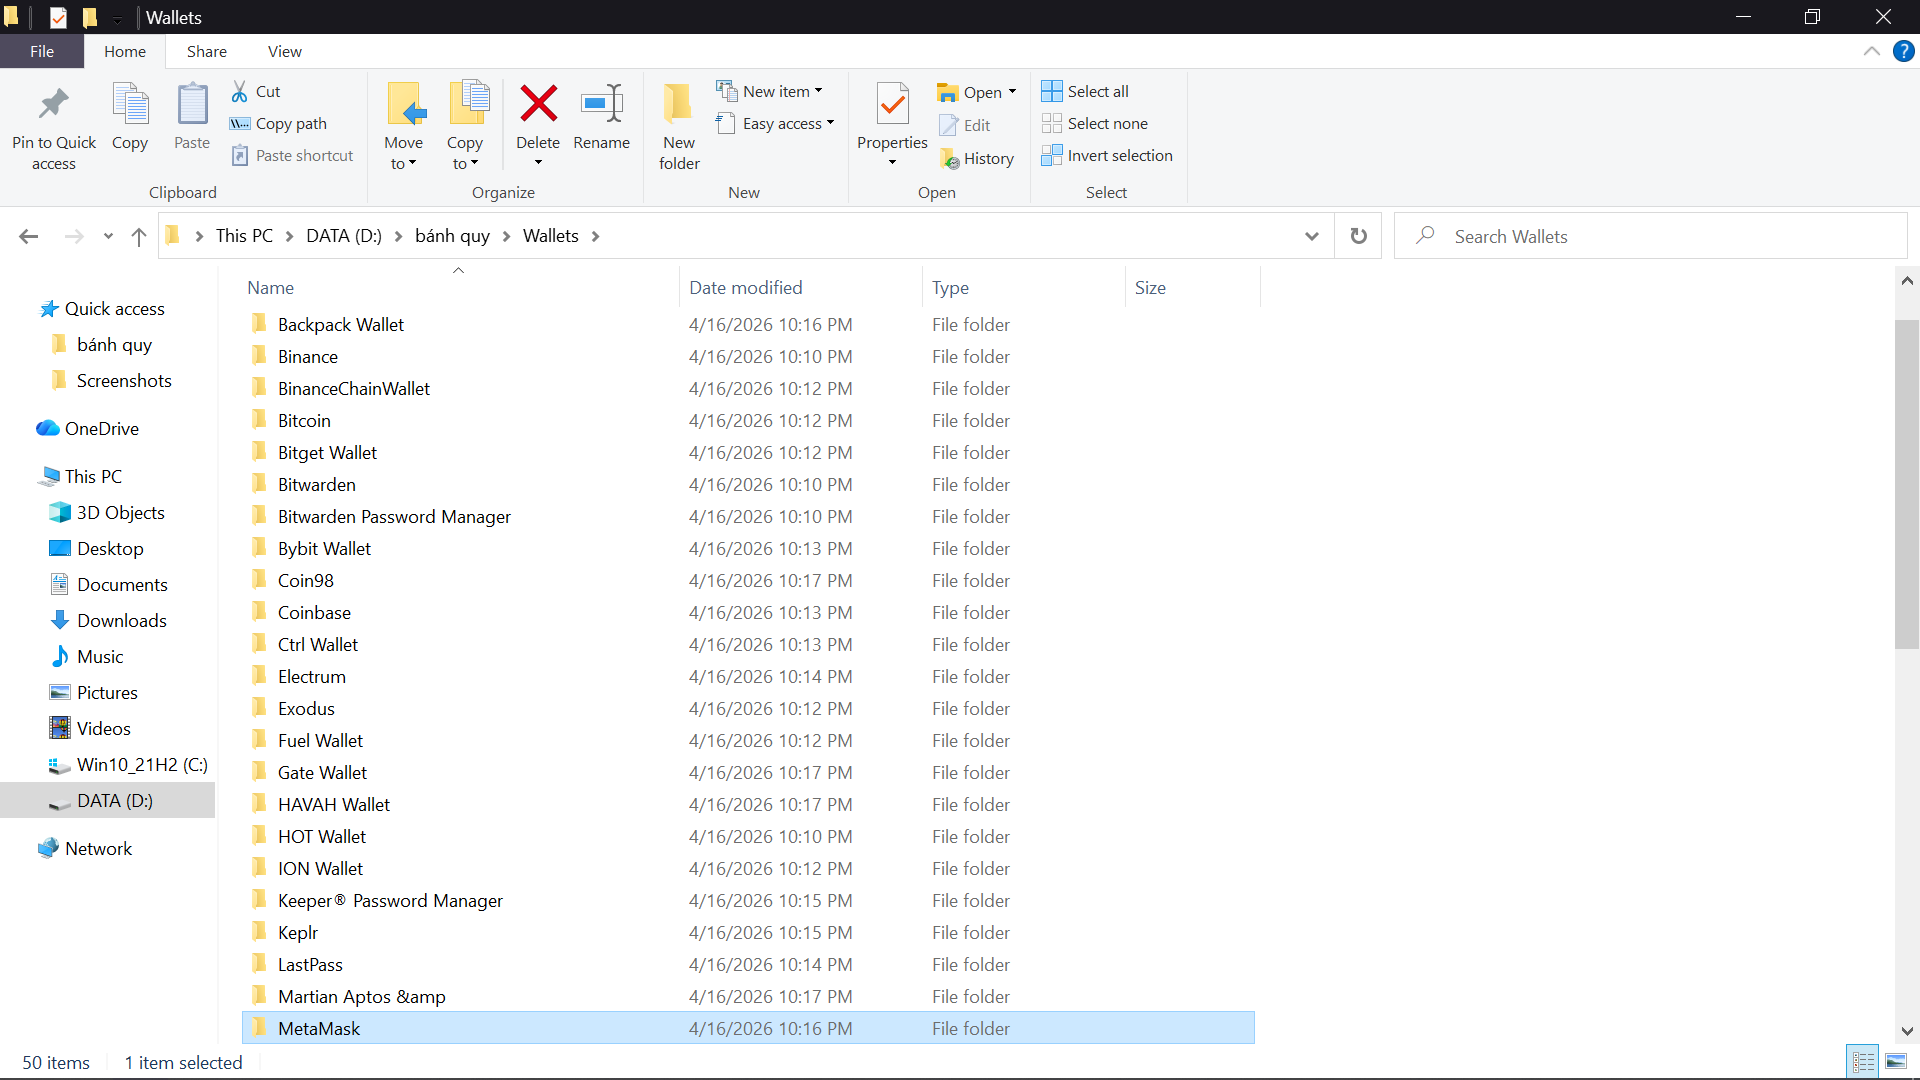Click the Pin to Quick access icon

pyautogui.click(x=54, y=105)
